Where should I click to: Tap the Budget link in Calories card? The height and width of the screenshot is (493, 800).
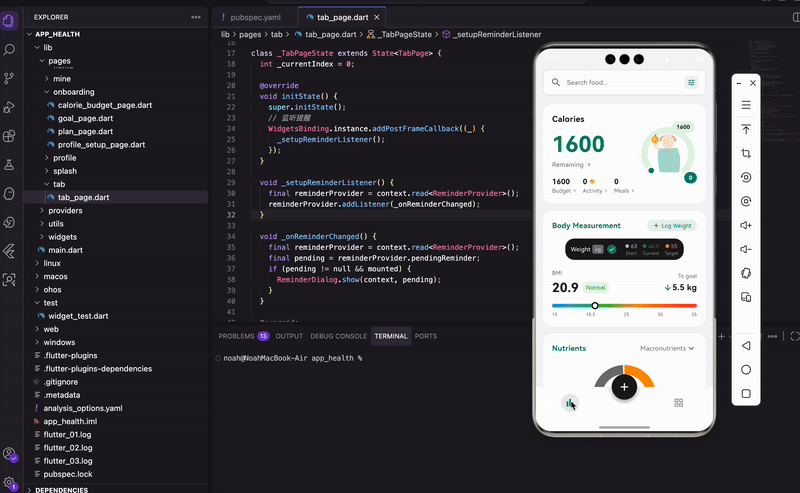(563, 191)
